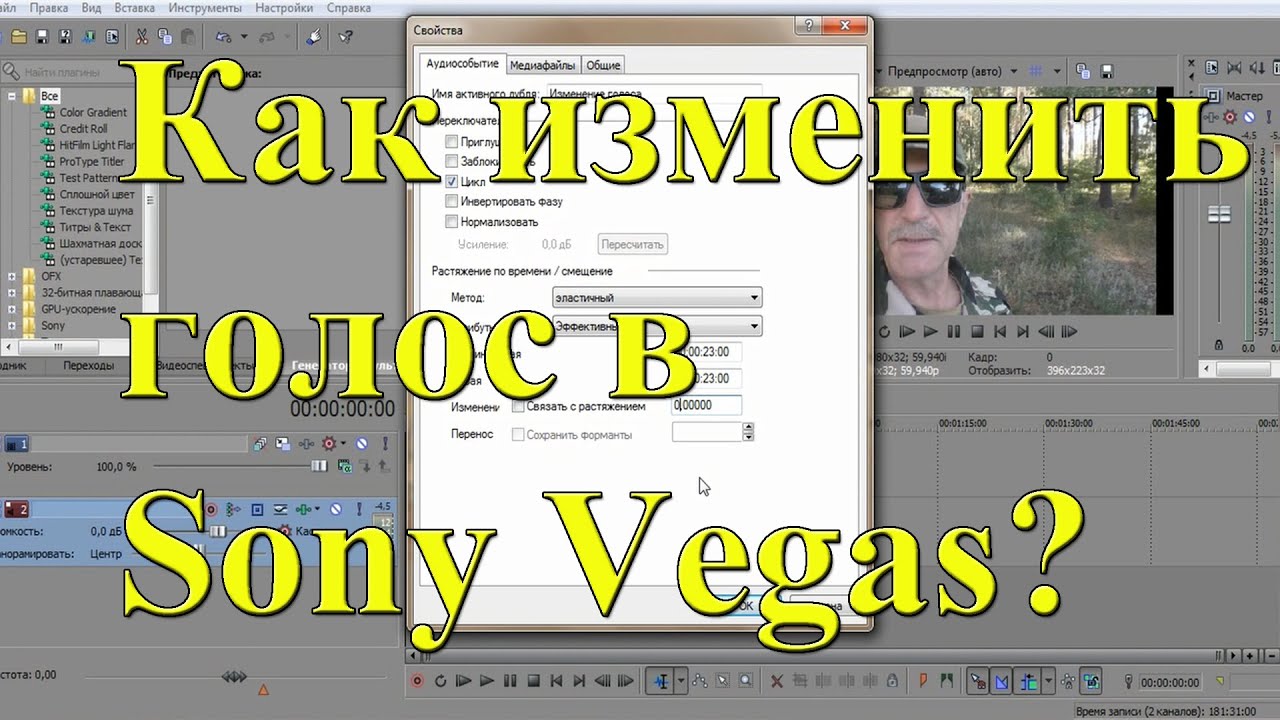The height and width of the screenshot is (720, 1280).
Task: Click the Open project folder icon
Action: (x=18, y=37)
